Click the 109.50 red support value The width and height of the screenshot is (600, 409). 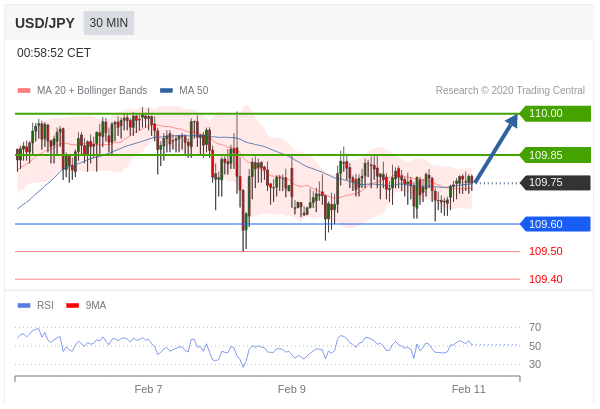tap(546, 251)
